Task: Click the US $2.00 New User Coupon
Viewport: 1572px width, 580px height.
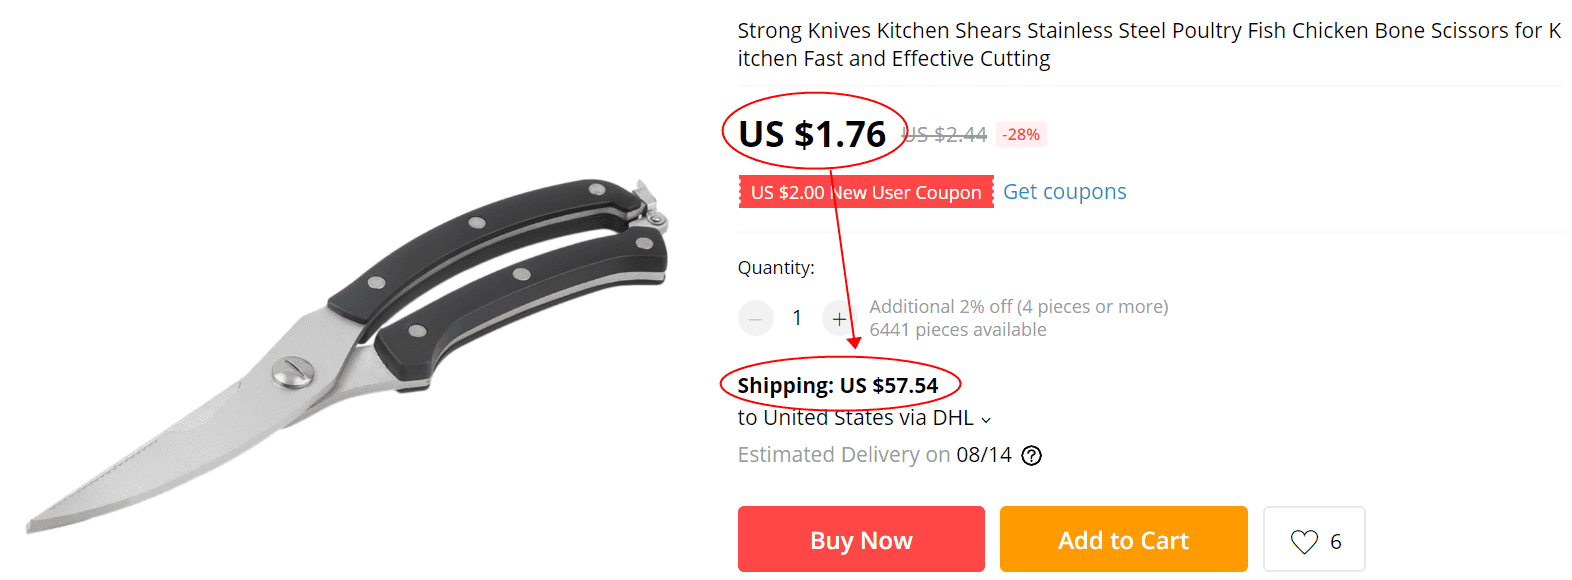Action: coord(865,192)
